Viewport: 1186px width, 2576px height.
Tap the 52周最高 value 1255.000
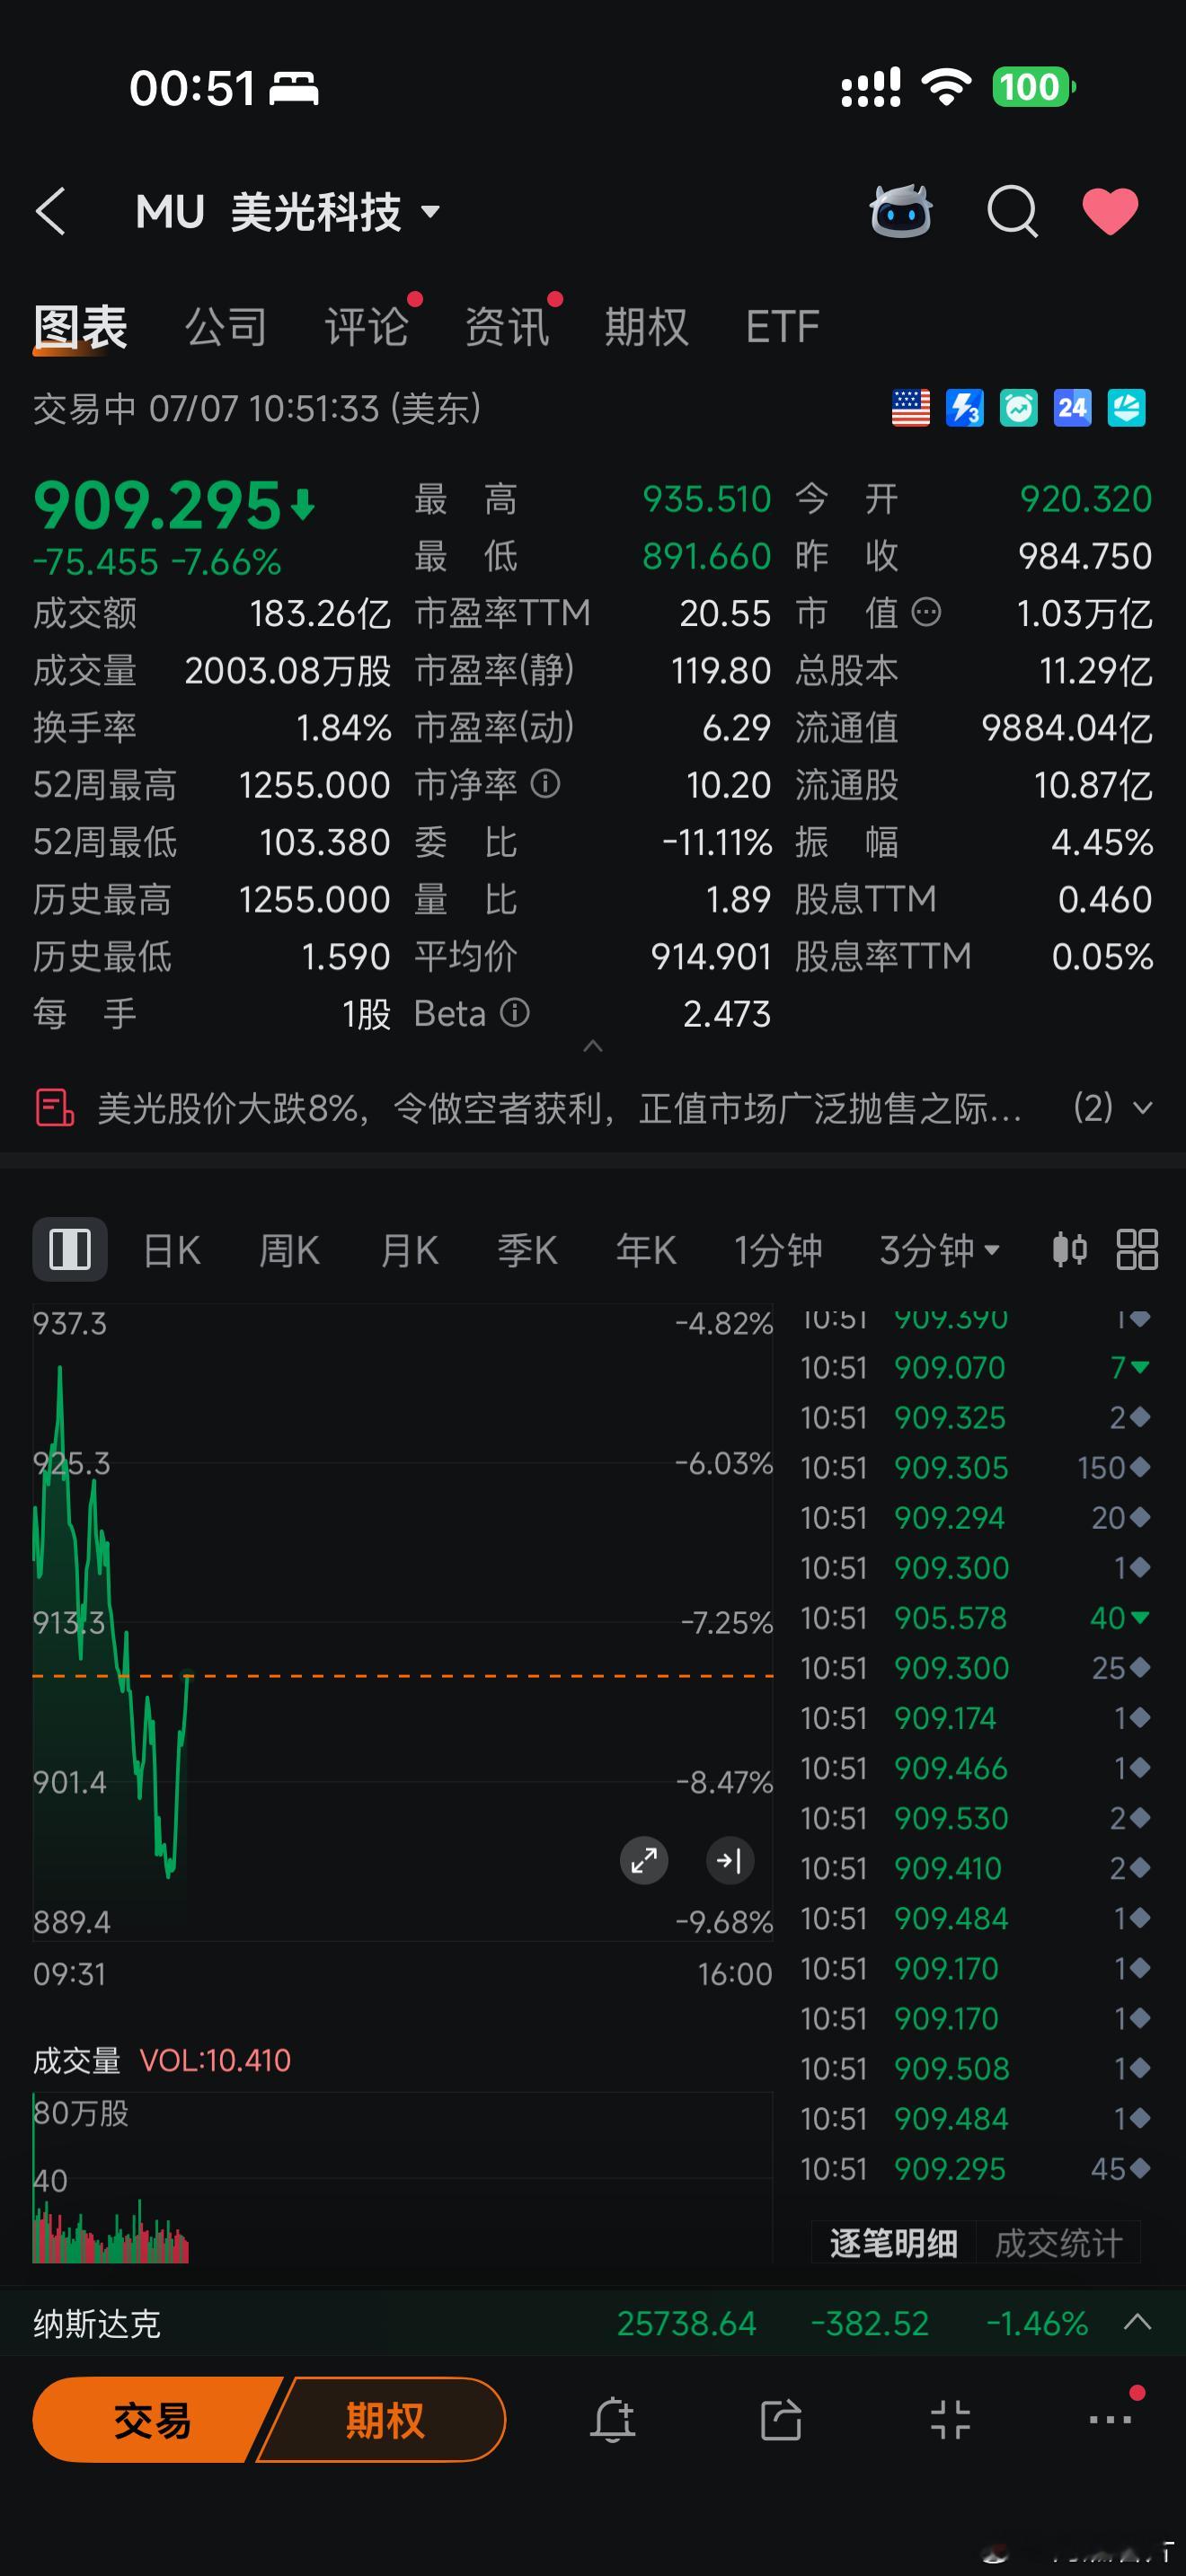pyautogui.click(x=314, y=785)
